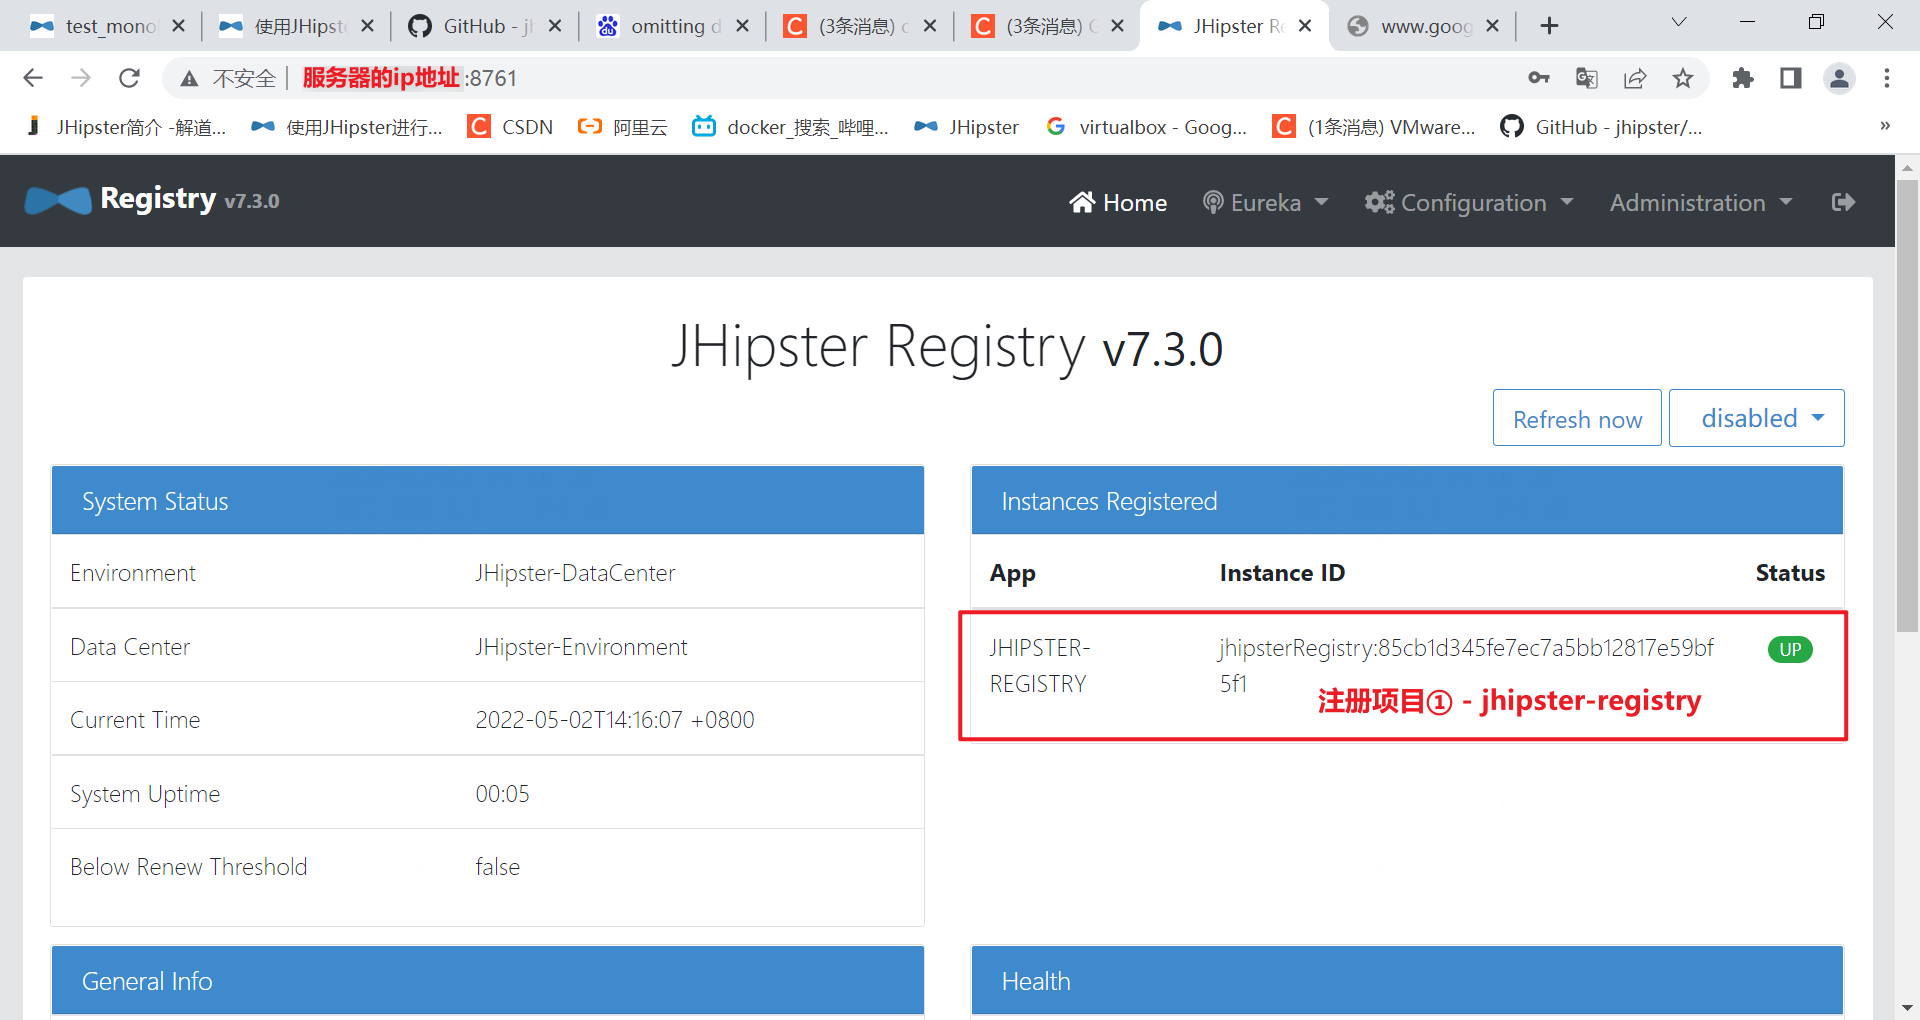The image size is (1920, 1020).
Task: Go to Home in navbar
Action: [1118, 203]
